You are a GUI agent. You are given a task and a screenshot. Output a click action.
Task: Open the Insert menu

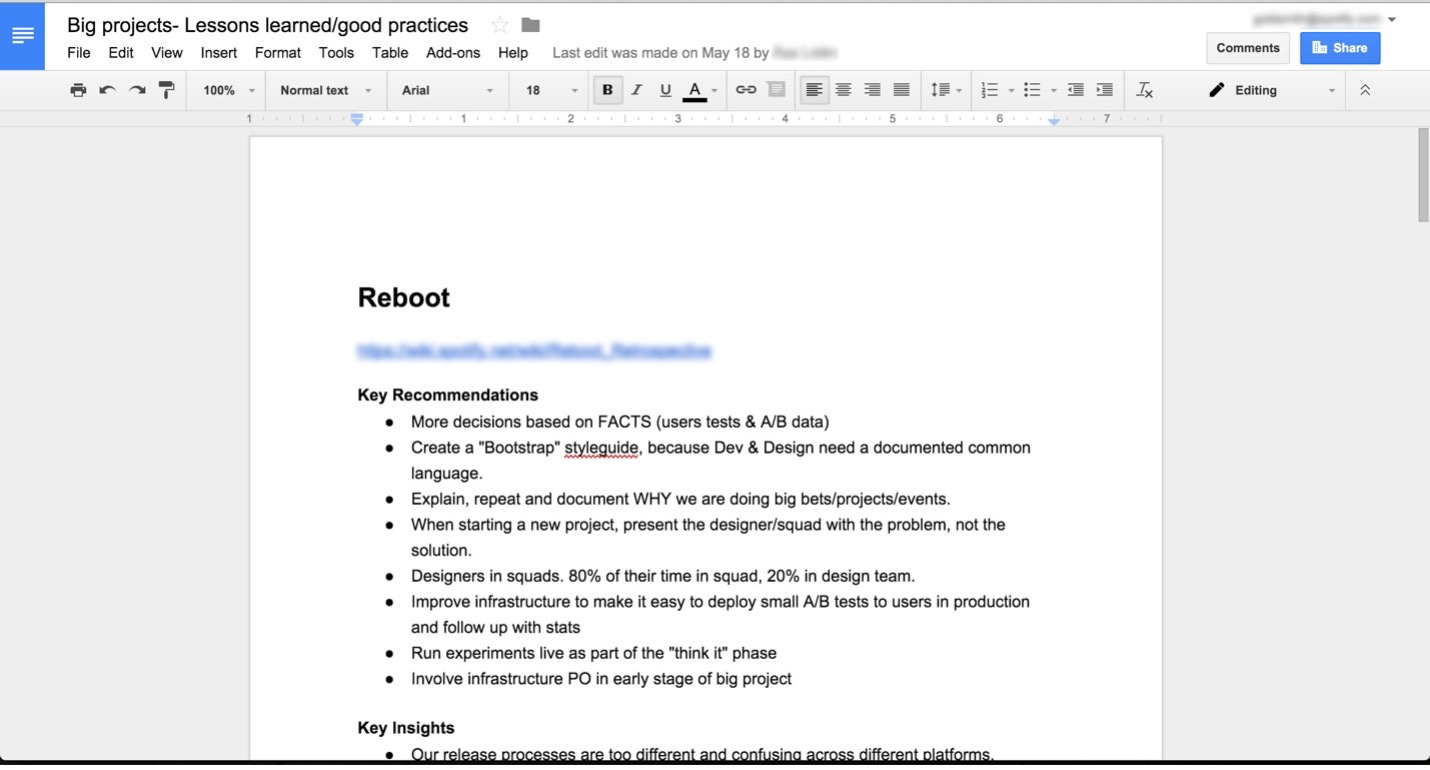219,53
